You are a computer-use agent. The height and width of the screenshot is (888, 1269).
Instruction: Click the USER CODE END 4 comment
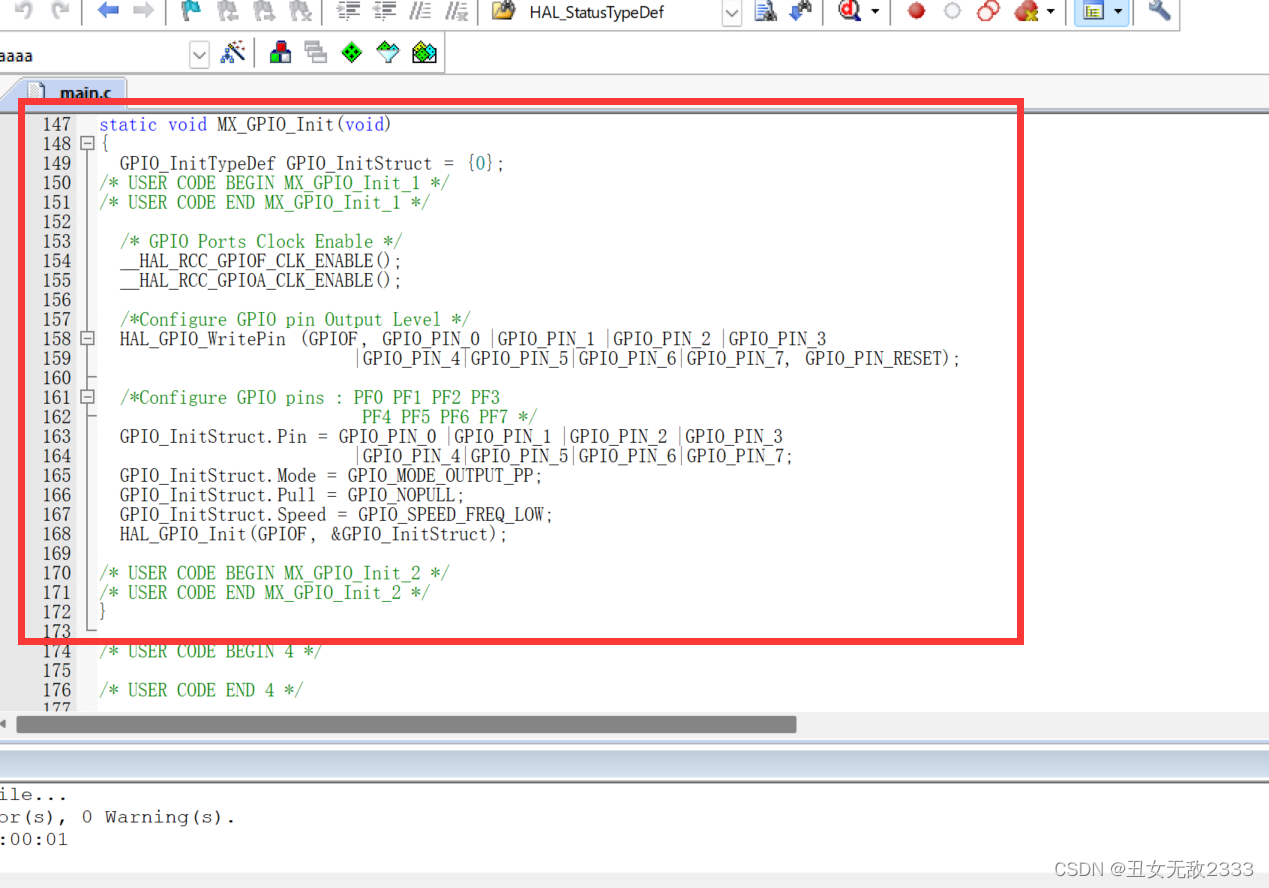[x=200, y=691]
